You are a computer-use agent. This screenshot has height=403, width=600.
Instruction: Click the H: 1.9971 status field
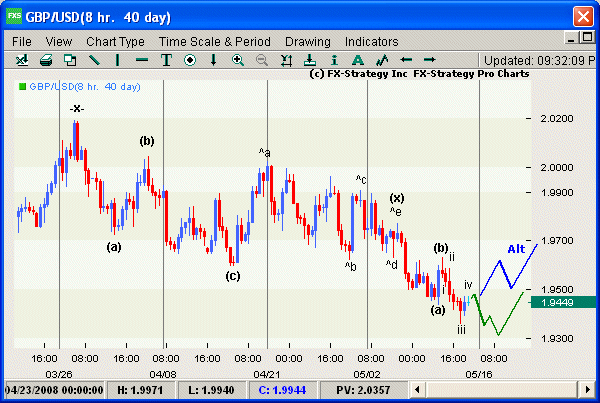pyautogui.click(x=140, y=390)
